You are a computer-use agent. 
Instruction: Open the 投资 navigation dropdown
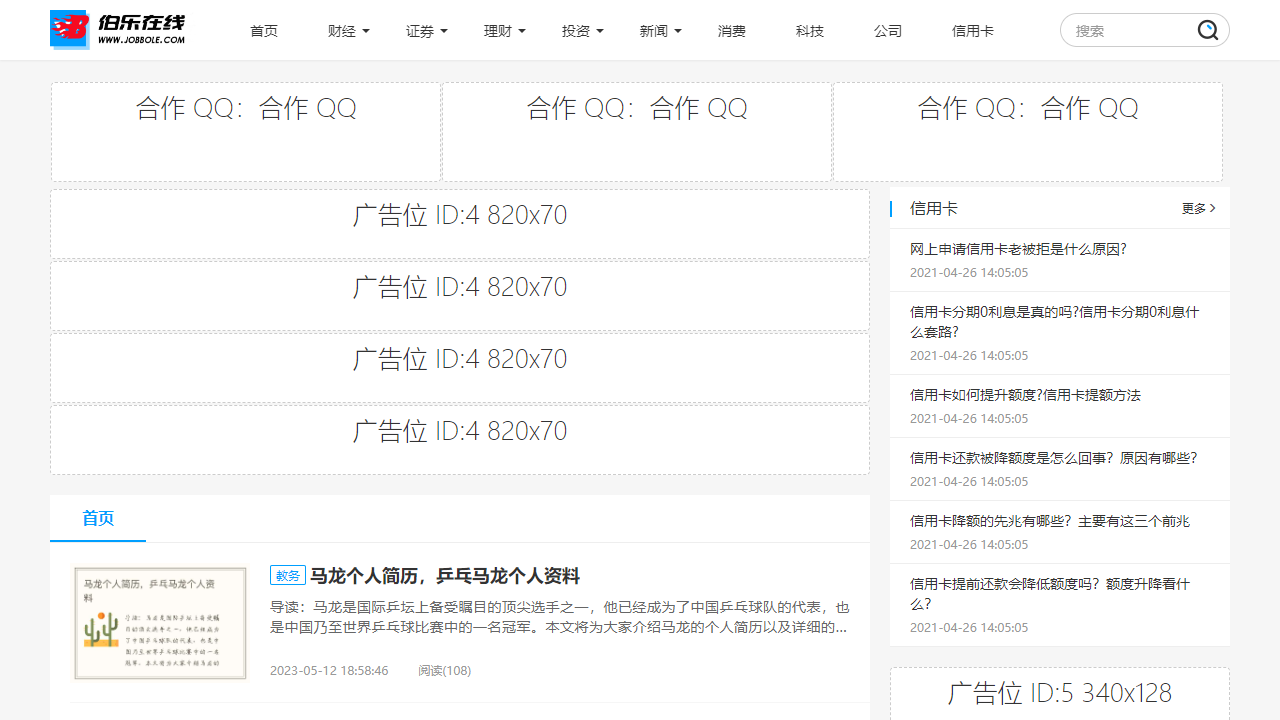[x=582, y=31]
